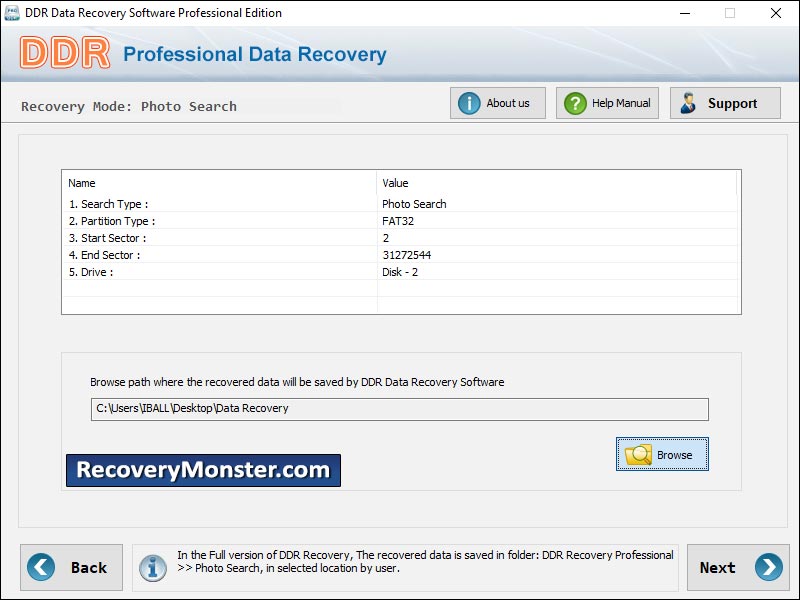Open Help Manual question mark icon

pos(575,103)
